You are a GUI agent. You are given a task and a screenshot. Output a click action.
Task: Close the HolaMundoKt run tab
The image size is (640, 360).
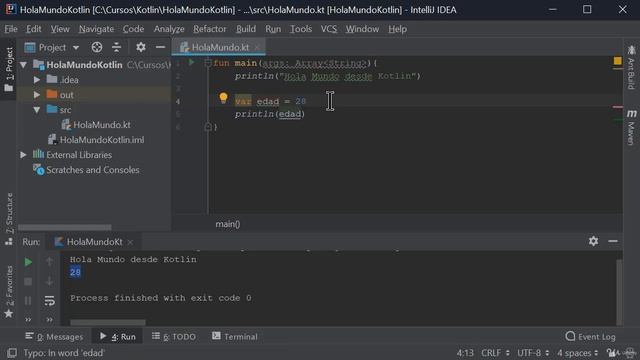[130, 242]
